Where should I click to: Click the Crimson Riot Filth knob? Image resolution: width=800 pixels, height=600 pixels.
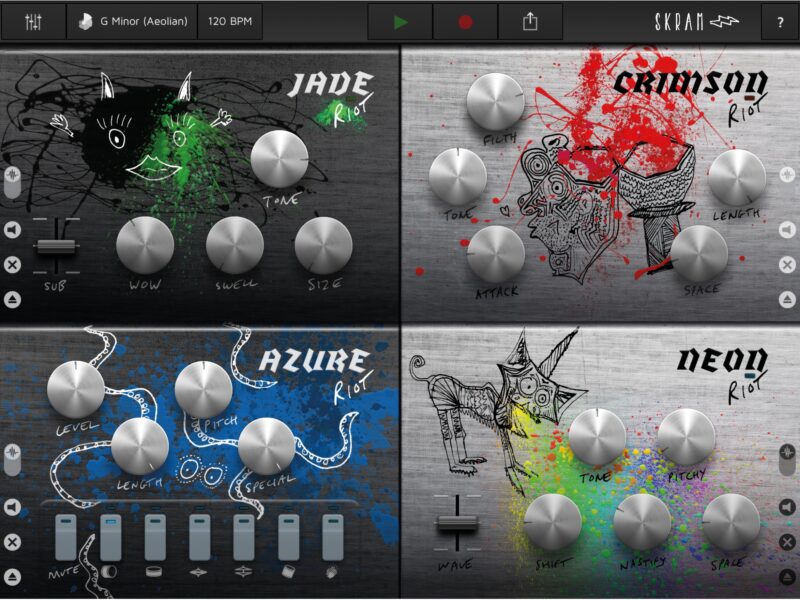[x=494, y=101]
